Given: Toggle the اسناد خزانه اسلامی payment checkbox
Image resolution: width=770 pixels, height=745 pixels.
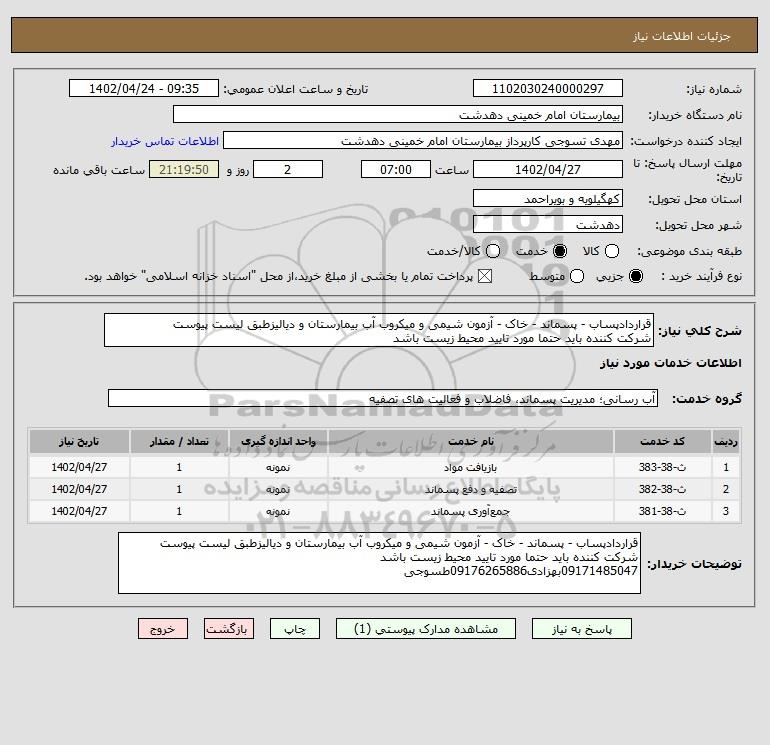Looking at the screenshot, I should (485, 276).
